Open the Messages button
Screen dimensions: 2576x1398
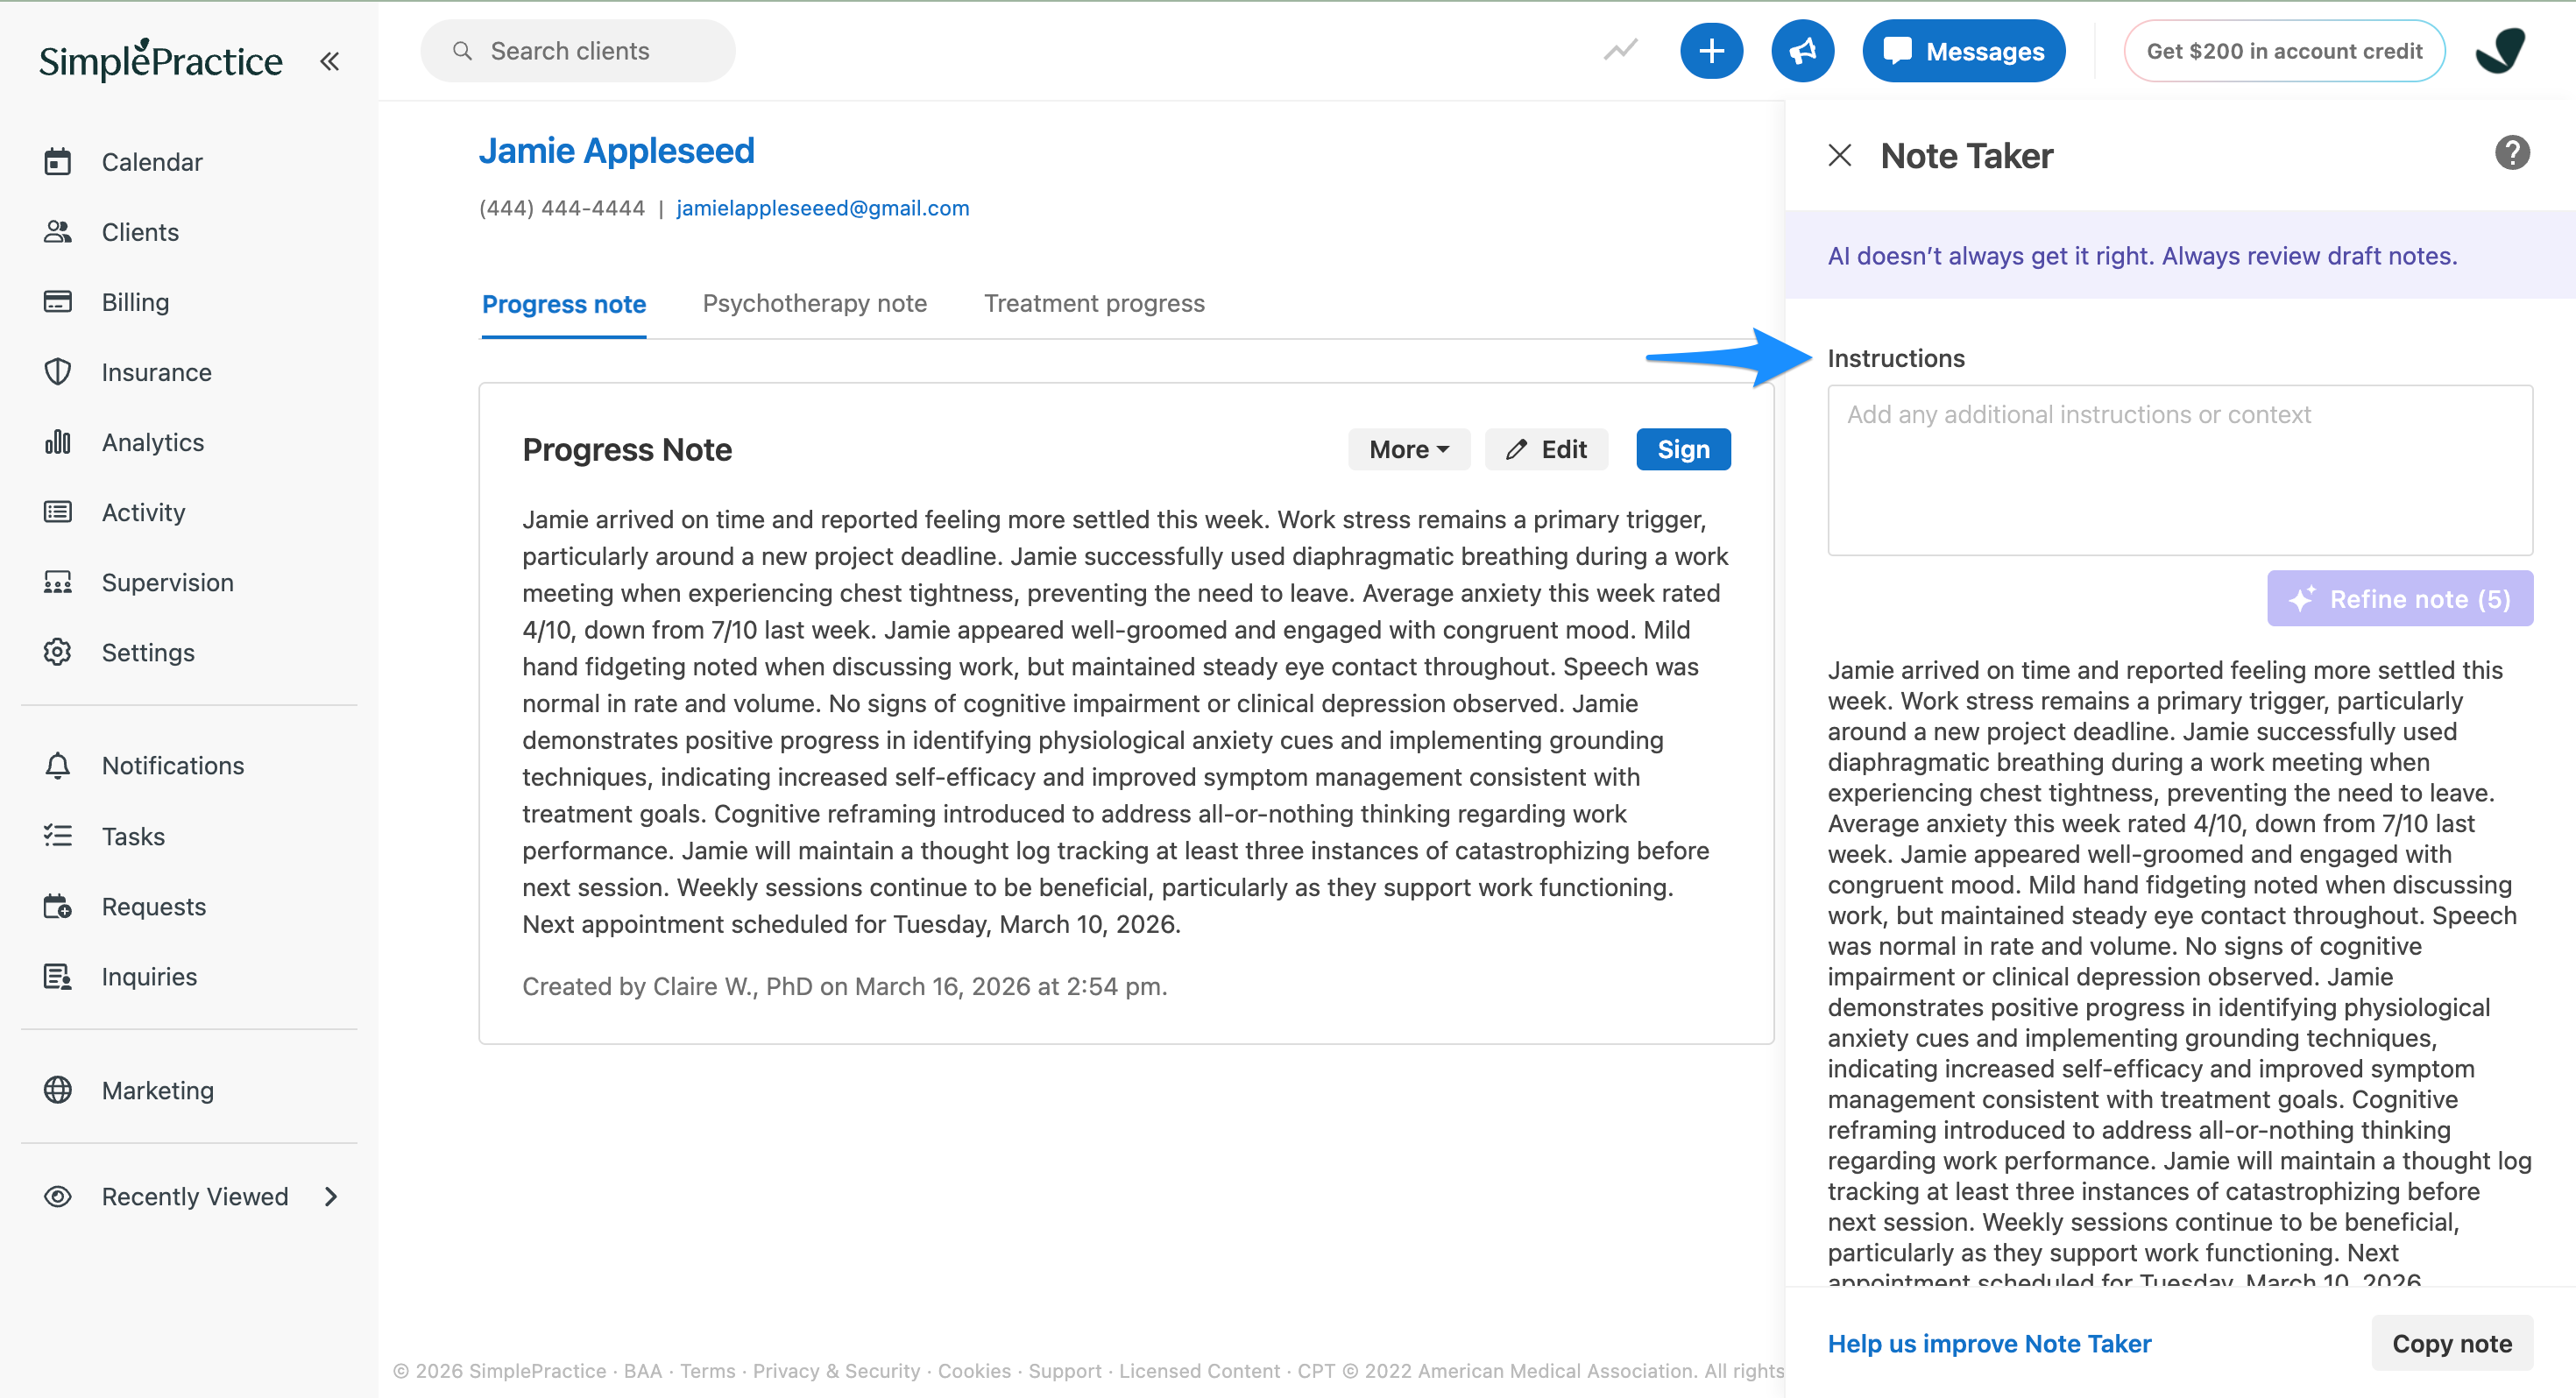coord(1964,51)
